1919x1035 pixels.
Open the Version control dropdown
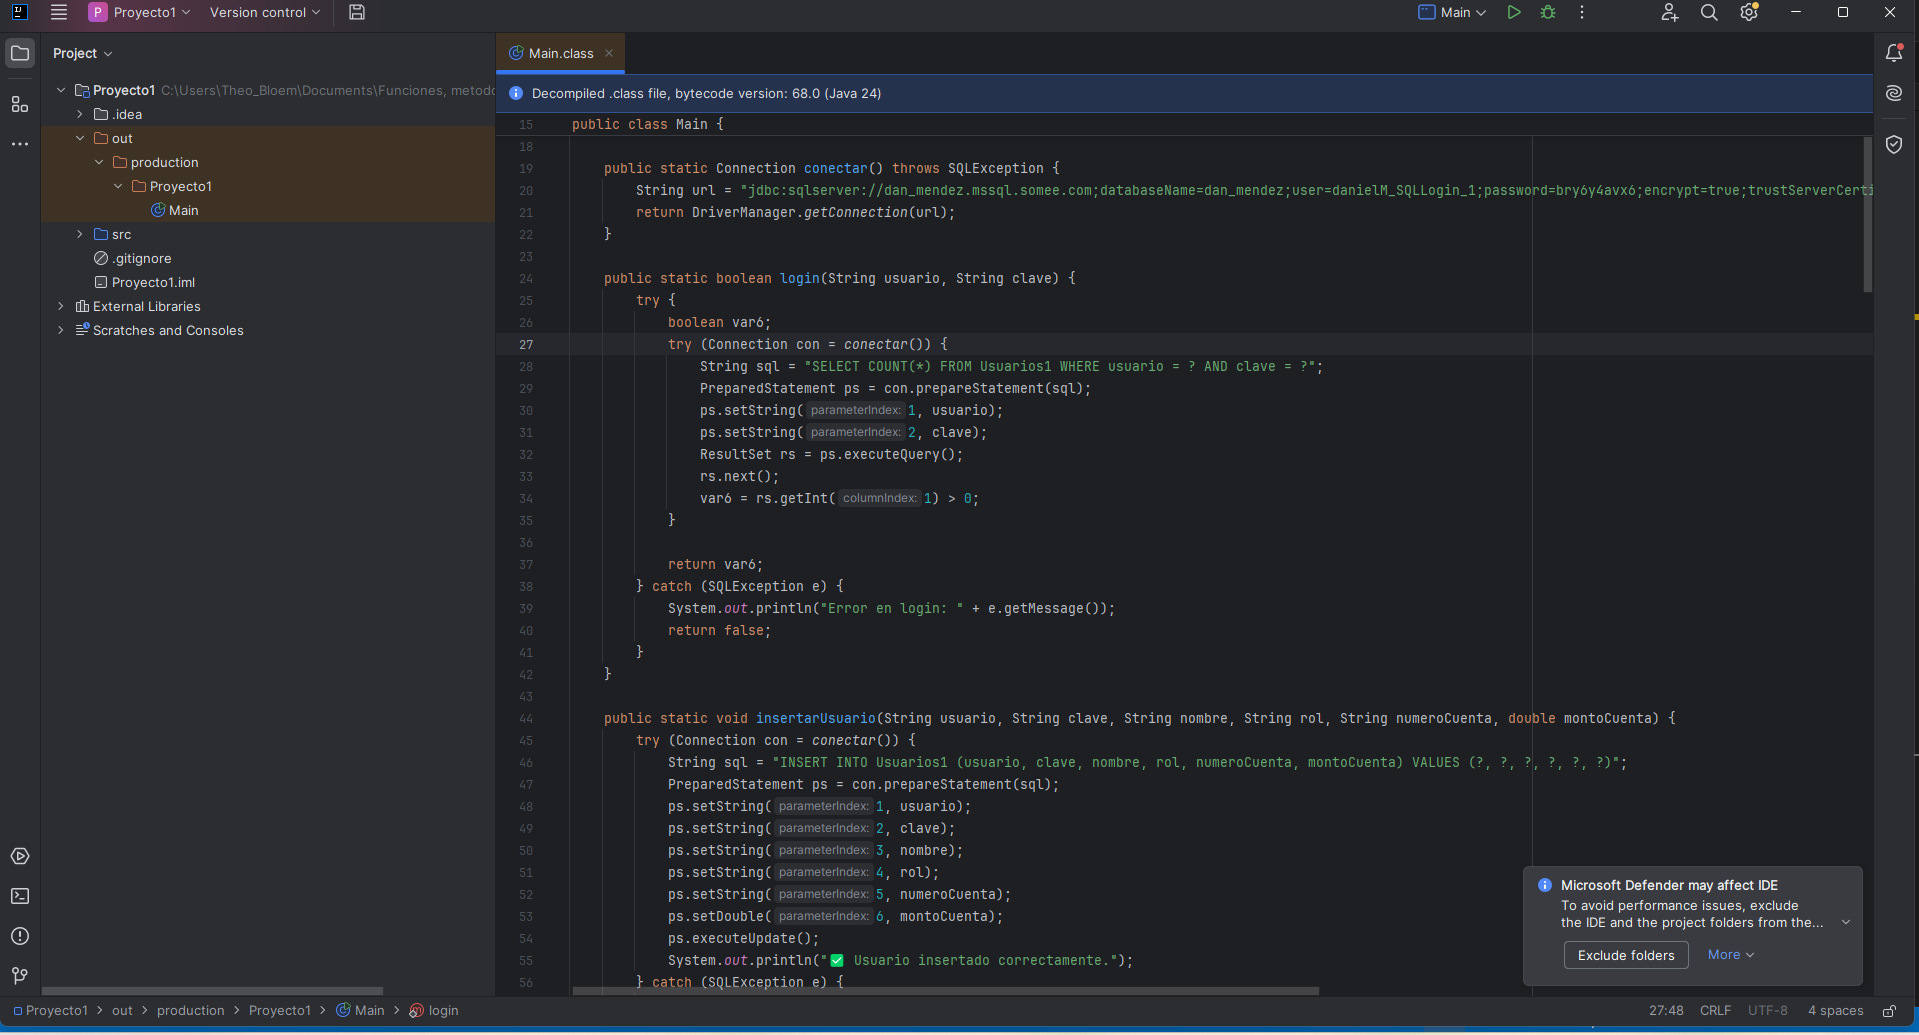pyautogui.click(x=264, y=13)
